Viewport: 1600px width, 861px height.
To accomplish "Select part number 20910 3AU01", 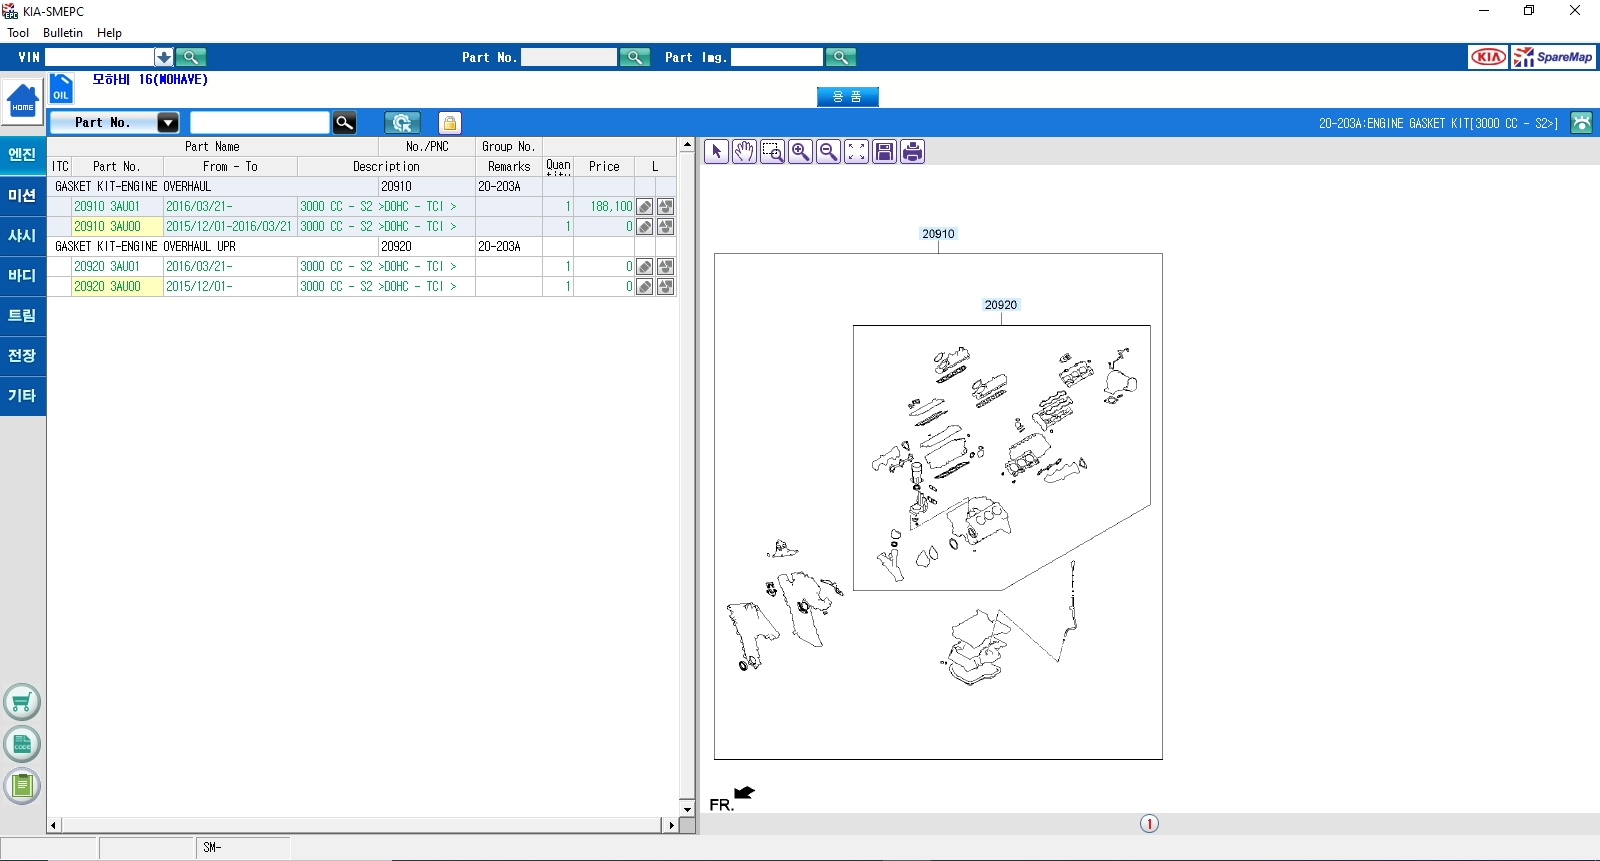I will pyautogui.click(x=107, y=207).
